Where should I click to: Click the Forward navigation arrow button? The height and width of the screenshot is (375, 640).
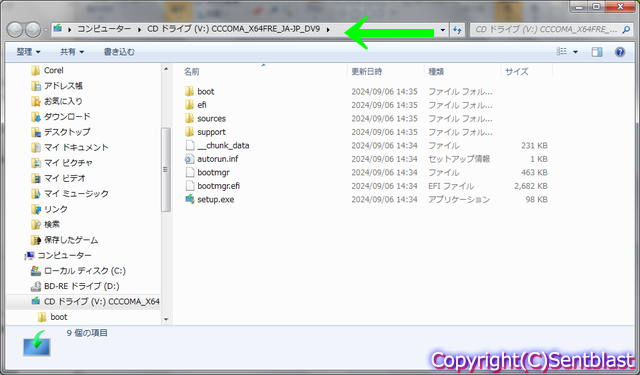33,29
